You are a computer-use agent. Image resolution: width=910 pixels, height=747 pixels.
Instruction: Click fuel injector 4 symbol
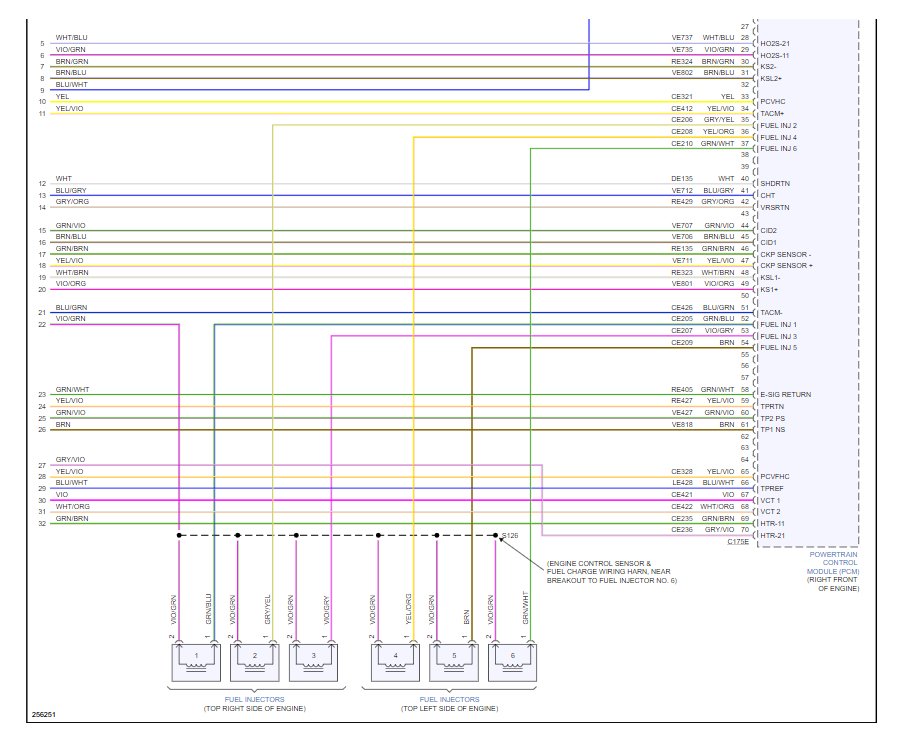395,662
